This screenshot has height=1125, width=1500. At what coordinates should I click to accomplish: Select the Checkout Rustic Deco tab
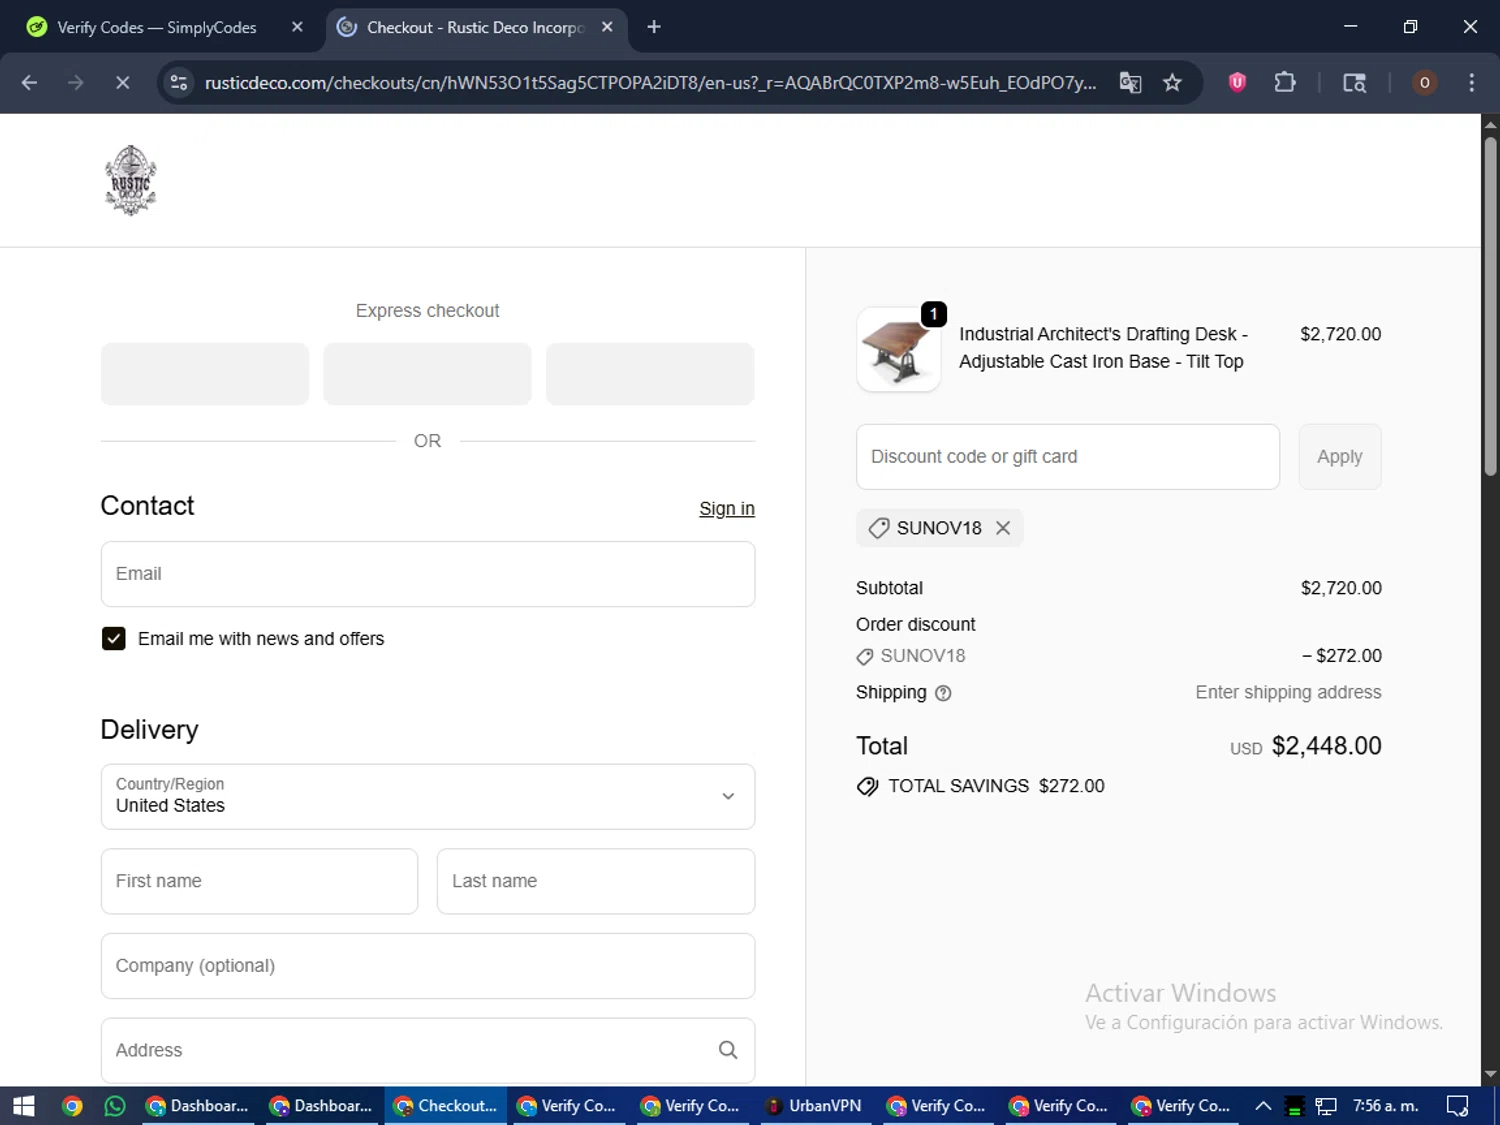coord(475,27)
